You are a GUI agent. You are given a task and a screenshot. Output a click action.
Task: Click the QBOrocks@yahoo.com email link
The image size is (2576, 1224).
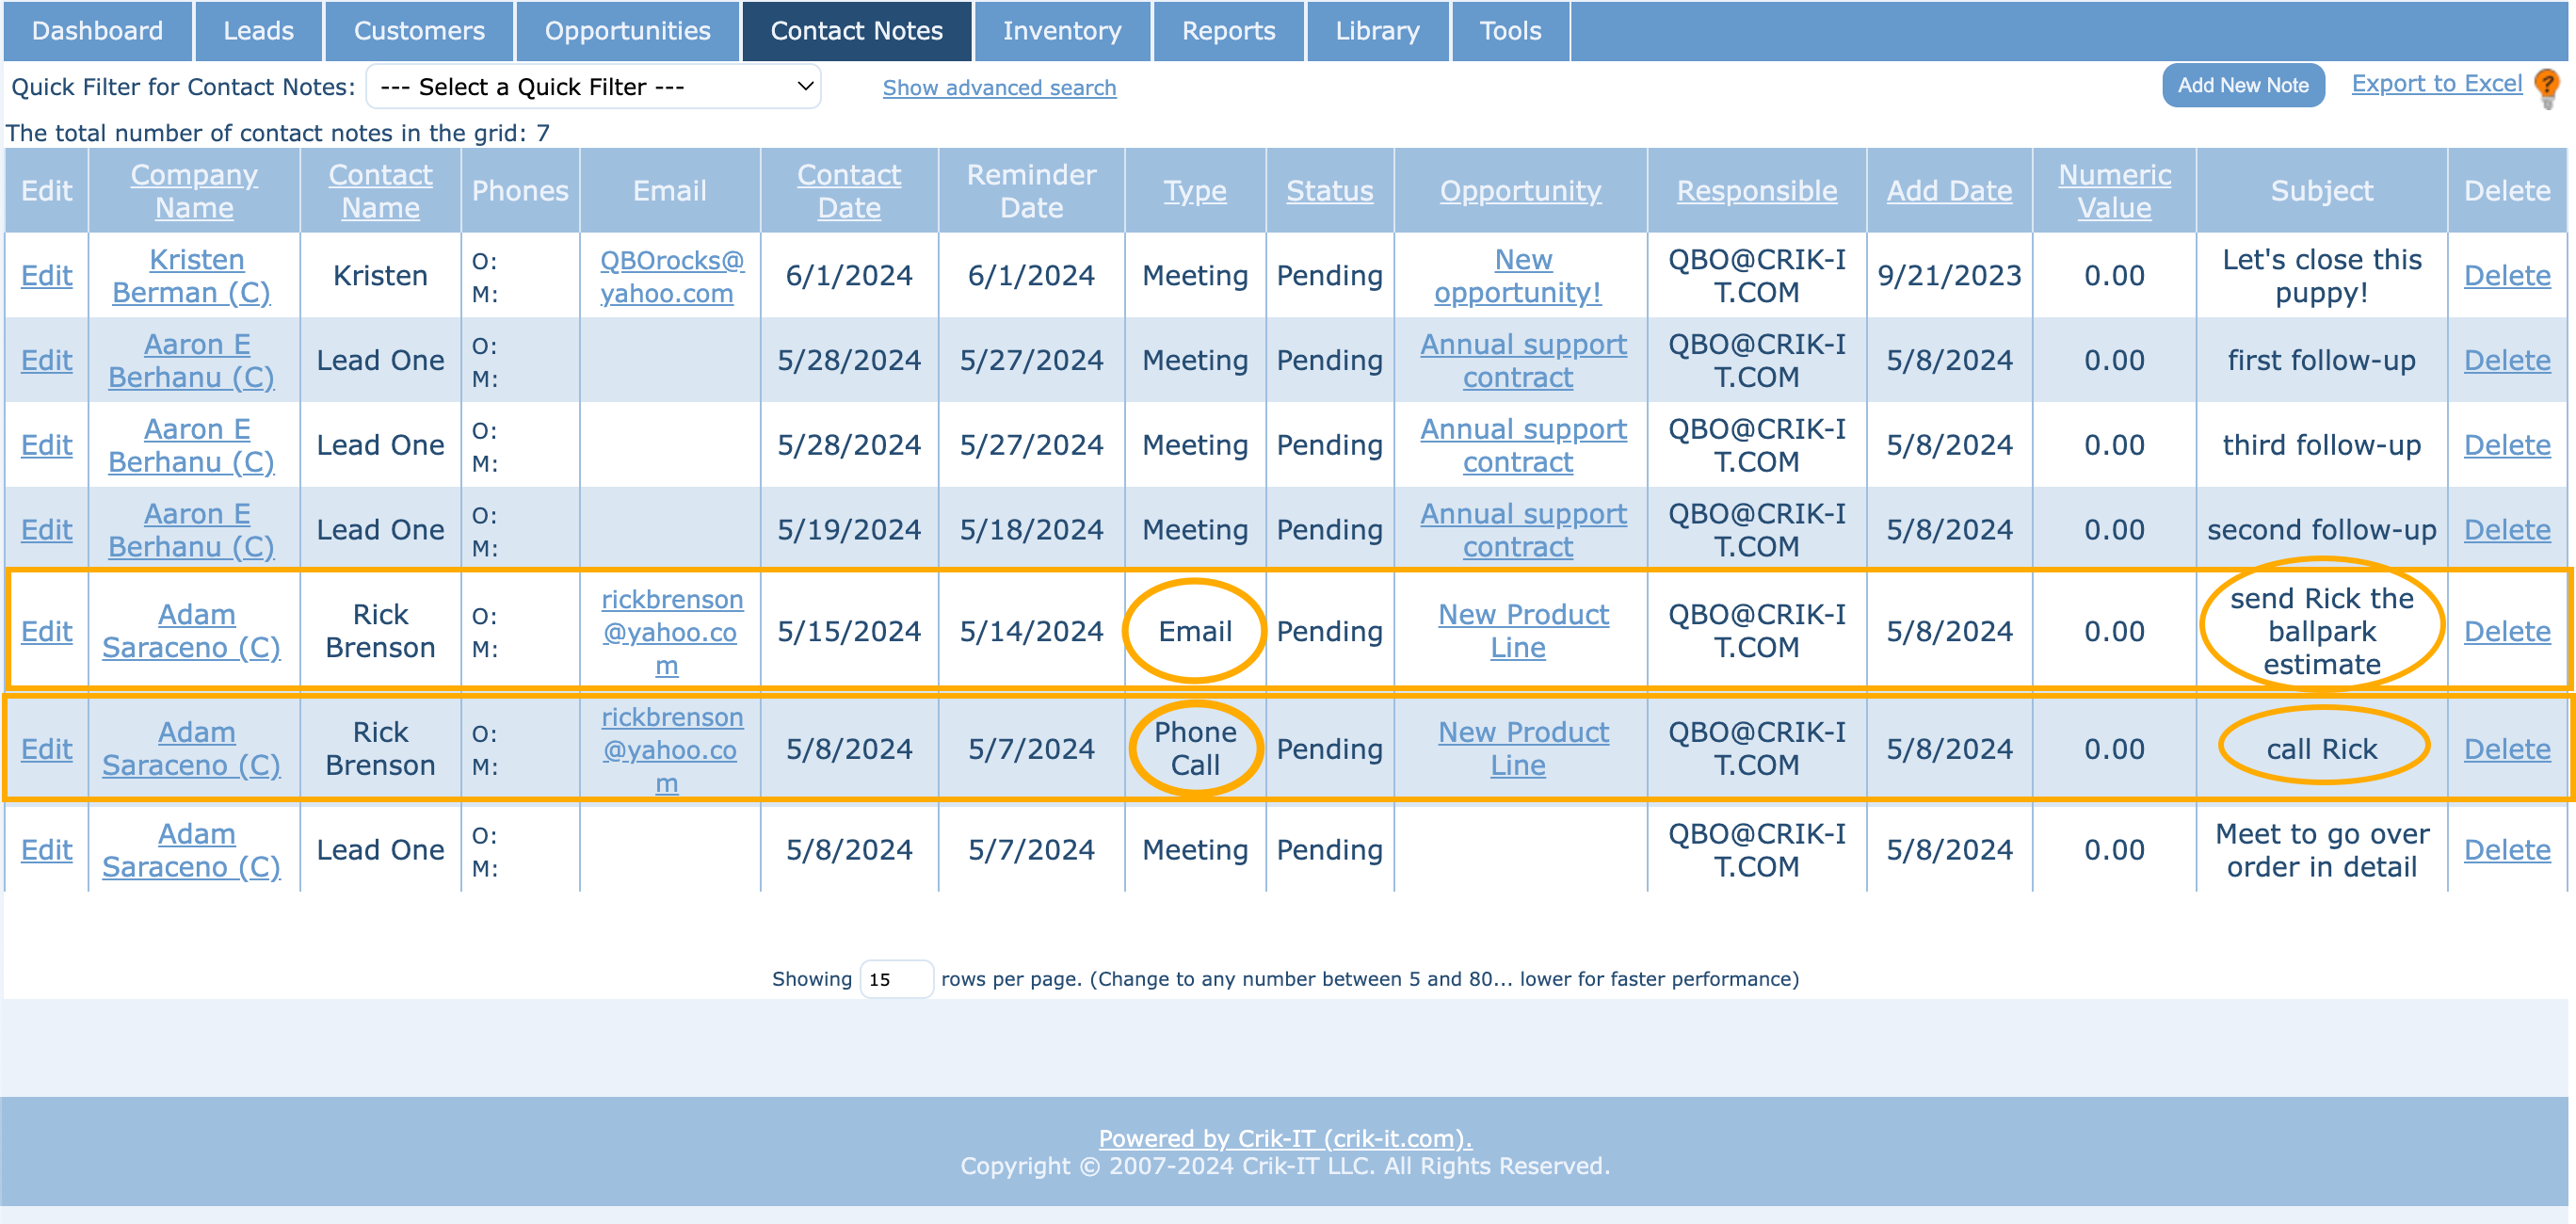(670, 276)
